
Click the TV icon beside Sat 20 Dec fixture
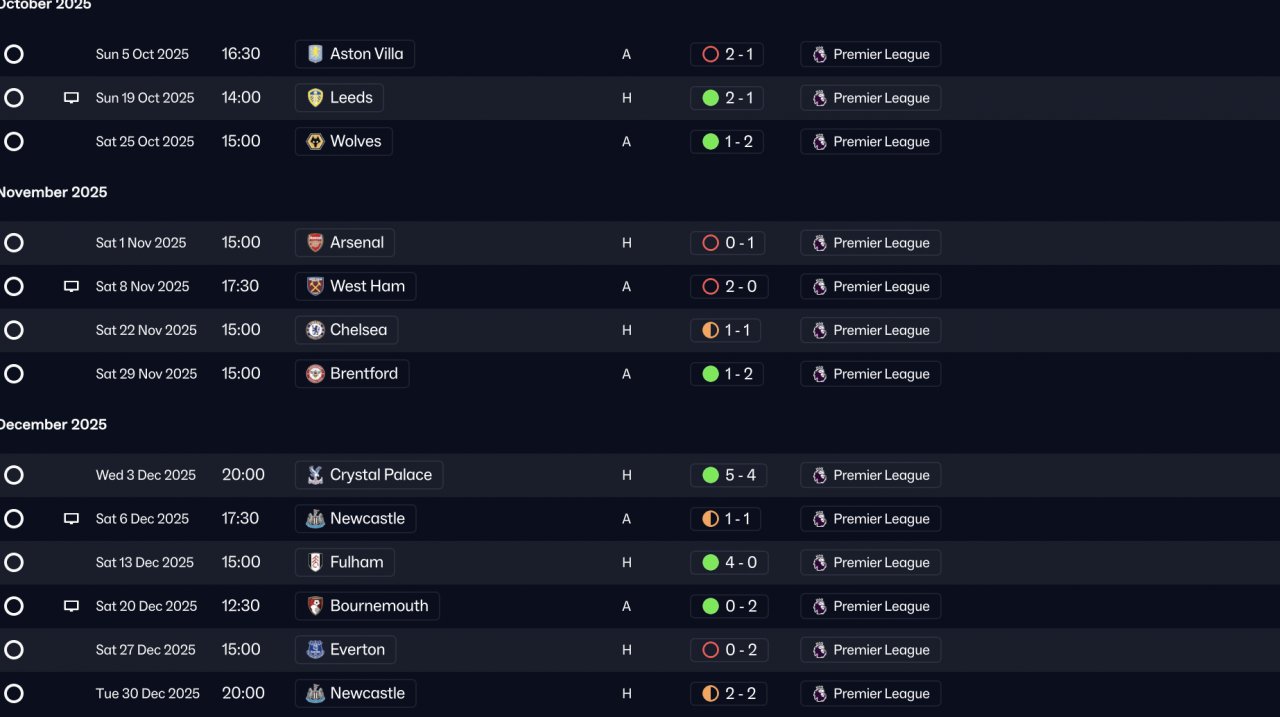click(x=71, y=606)
